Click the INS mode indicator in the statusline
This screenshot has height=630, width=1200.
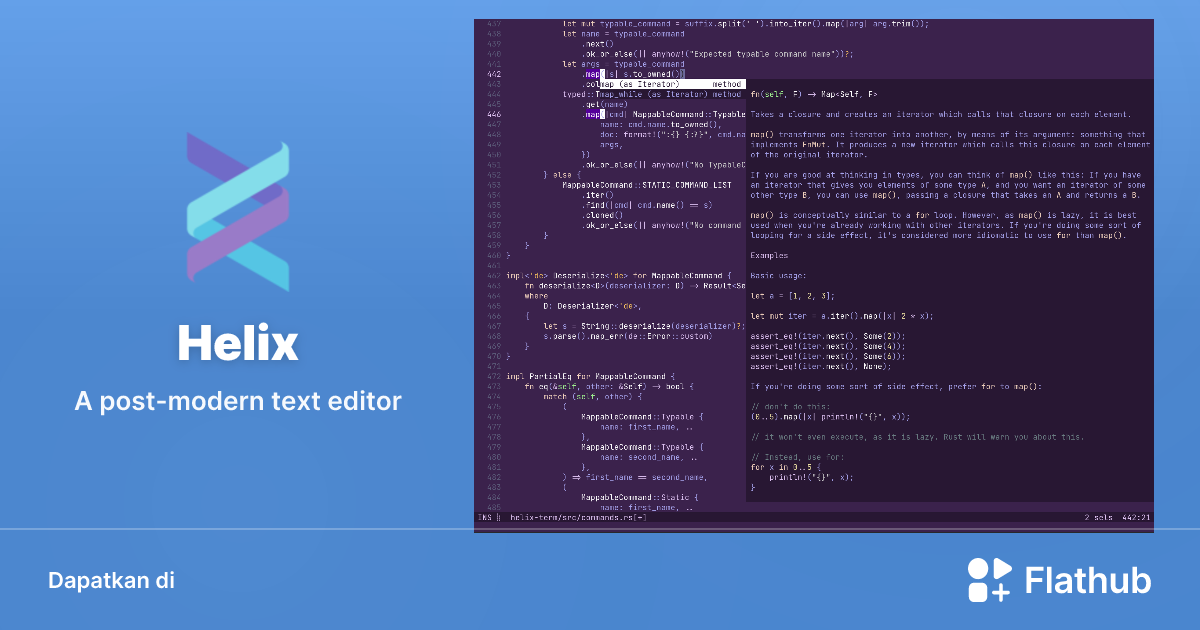tap(486, 518)
